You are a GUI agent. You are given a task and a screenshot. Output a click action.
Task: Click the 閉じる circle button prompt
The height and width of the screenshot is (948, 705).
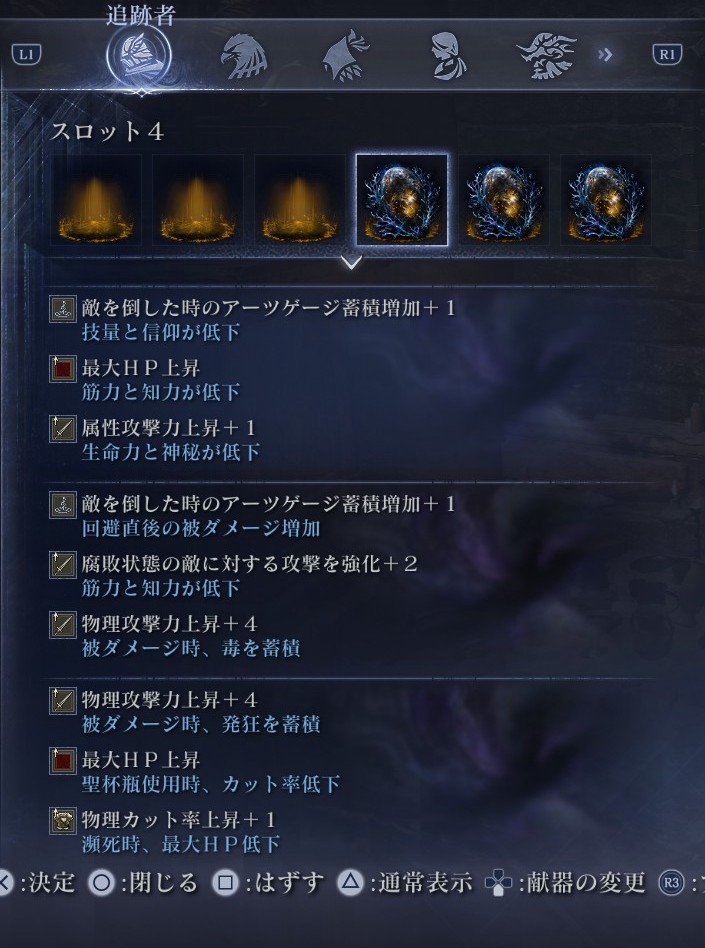(x=143, y=883)
